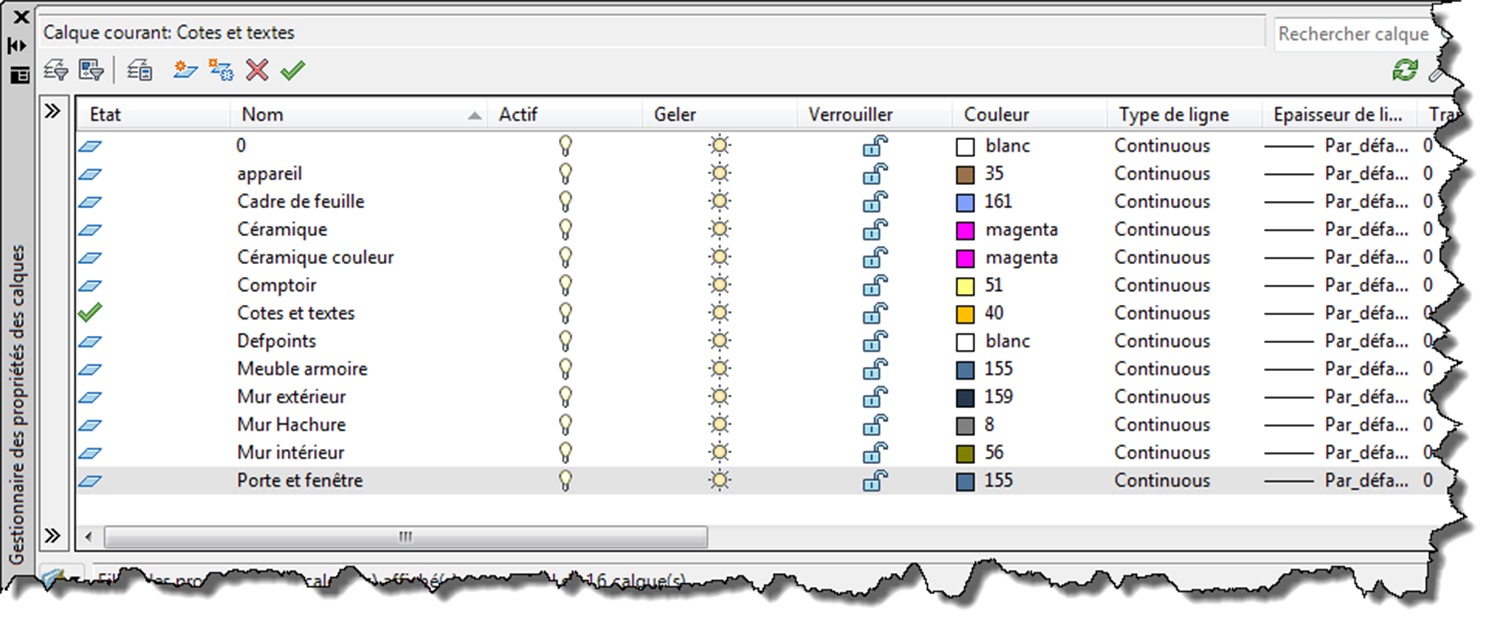Change Mur Hachure color swatch 8

[965, 426]
